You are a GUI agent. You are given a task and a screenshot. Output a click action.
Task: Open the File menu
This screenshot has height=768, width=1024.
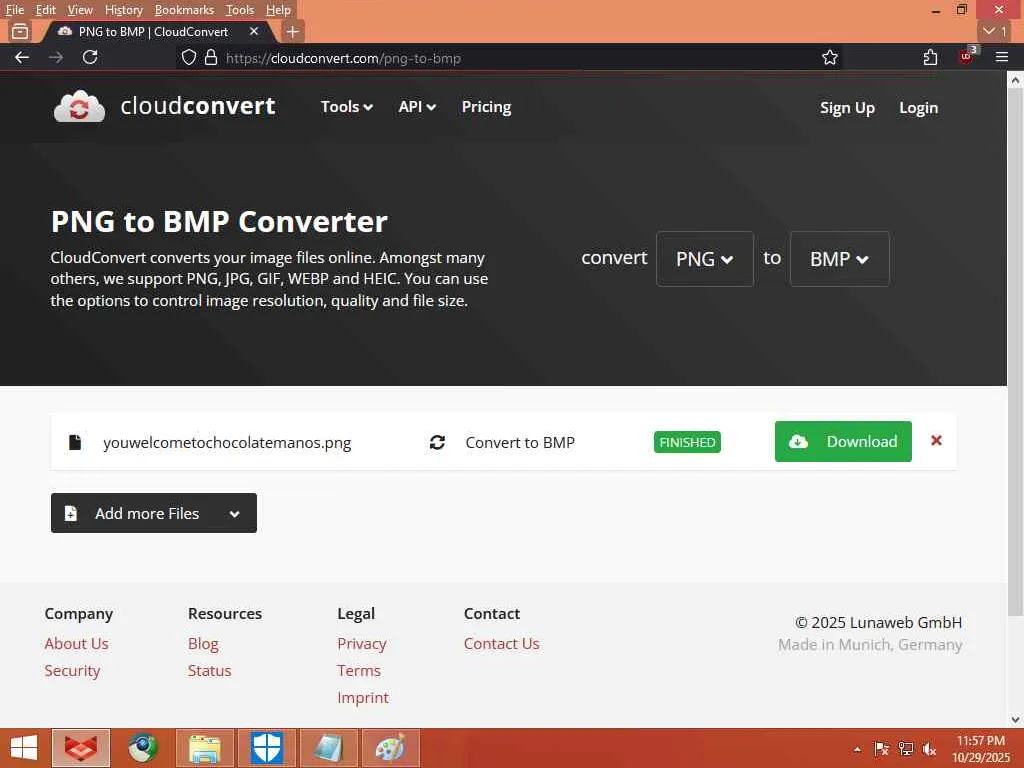pos(14,10)
